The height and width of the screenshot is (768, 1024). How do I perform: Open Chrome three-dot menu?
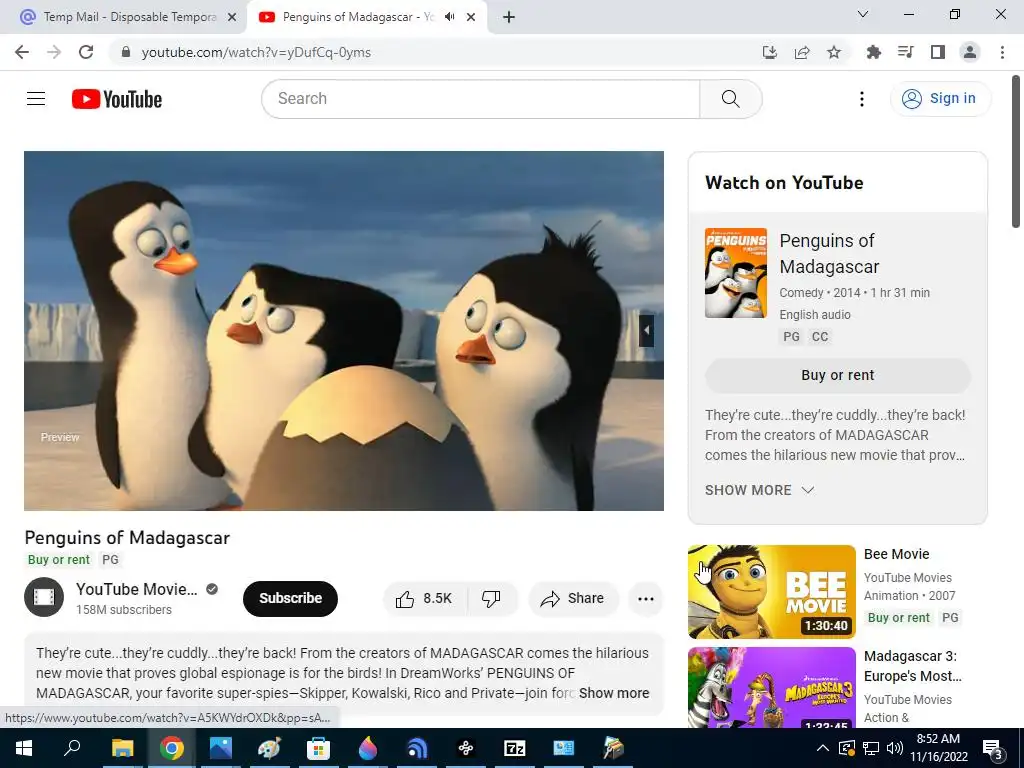(1002, 52)
